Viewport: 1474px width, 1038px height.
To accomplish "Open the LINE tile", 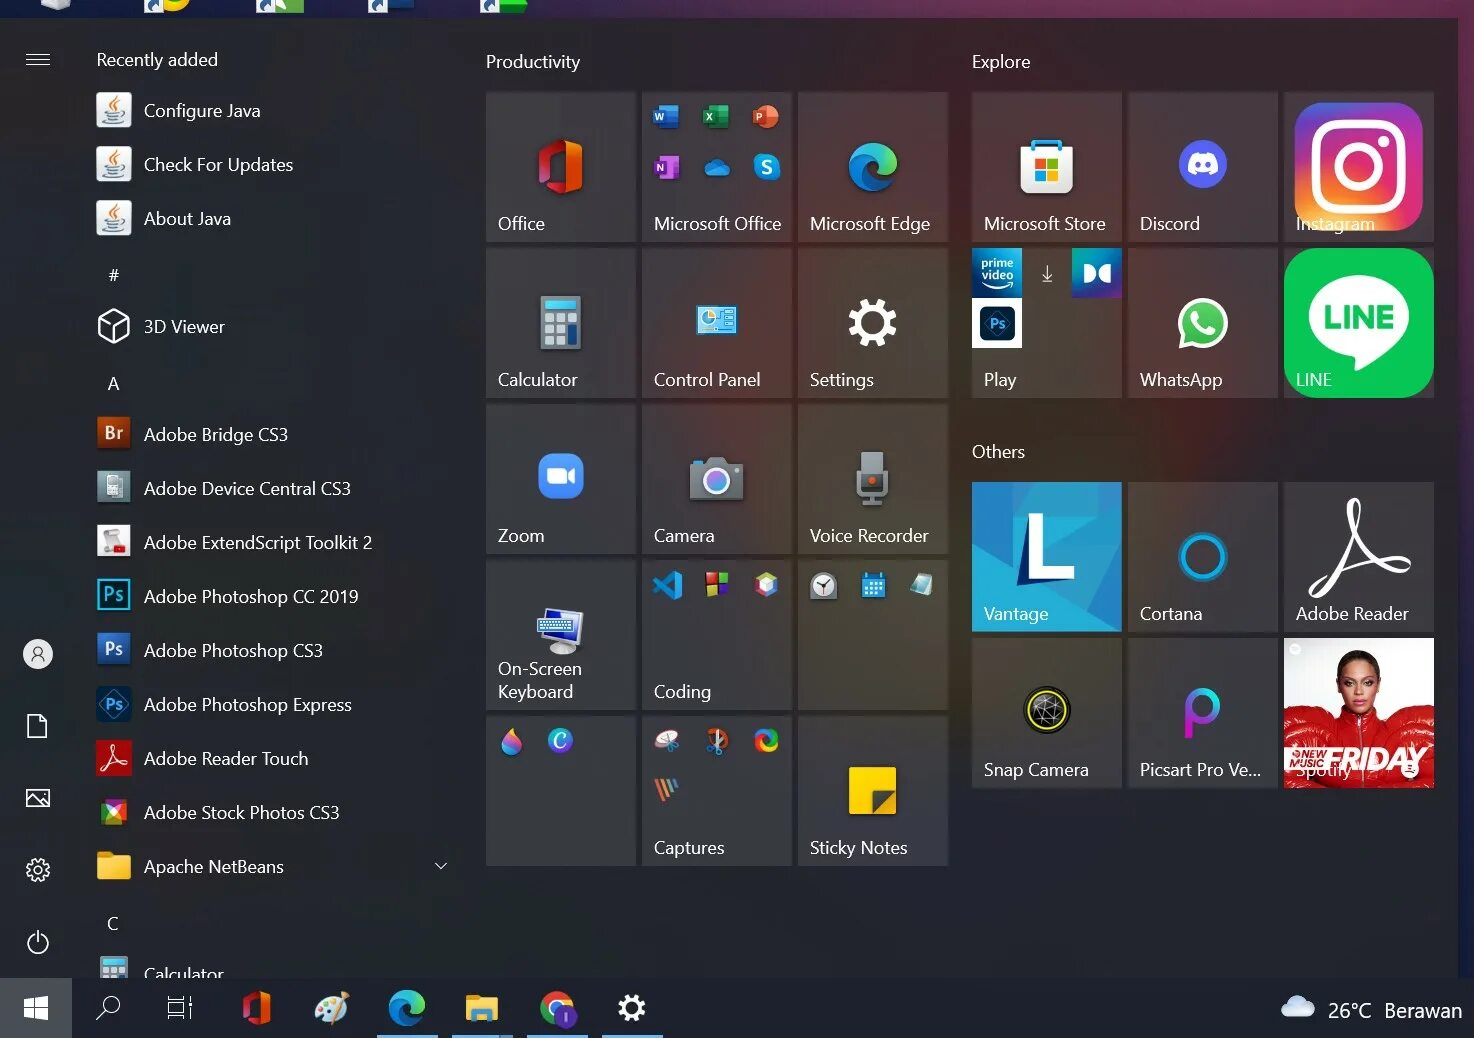I will (x=1359, y=323).
